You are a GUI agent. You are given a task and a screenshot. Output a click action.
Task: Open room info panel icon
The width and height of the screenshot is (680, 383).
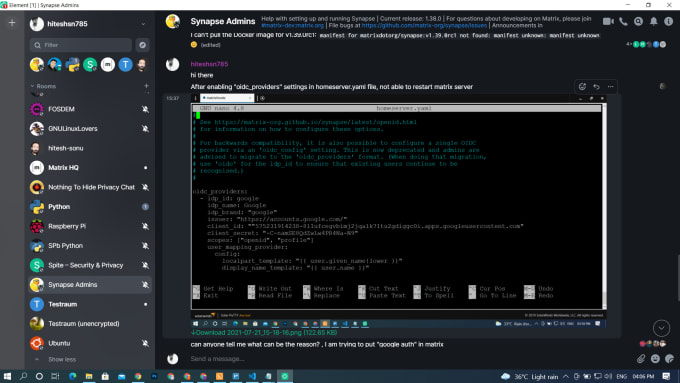(669, 21)
